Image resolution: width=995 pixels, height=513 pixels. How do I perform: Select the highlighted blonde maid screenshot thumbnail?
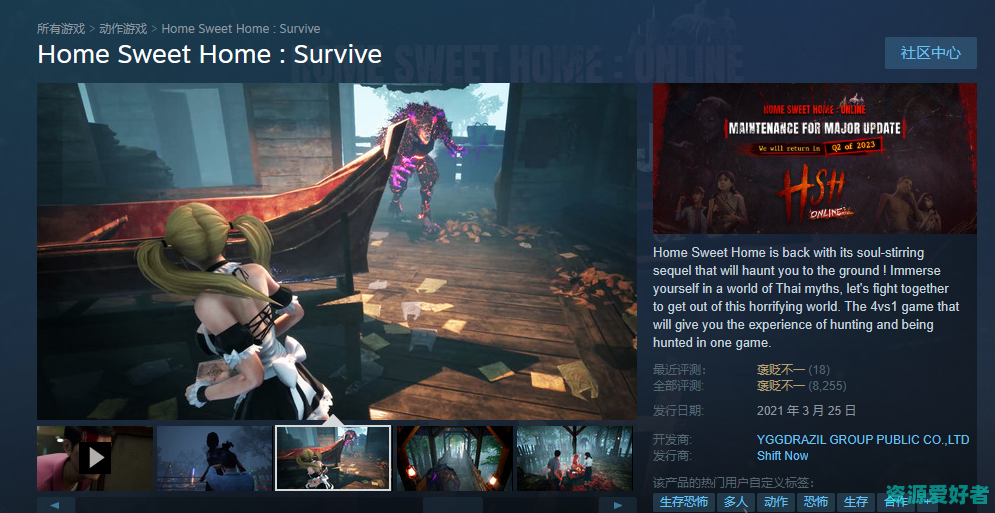click(333, 458)
